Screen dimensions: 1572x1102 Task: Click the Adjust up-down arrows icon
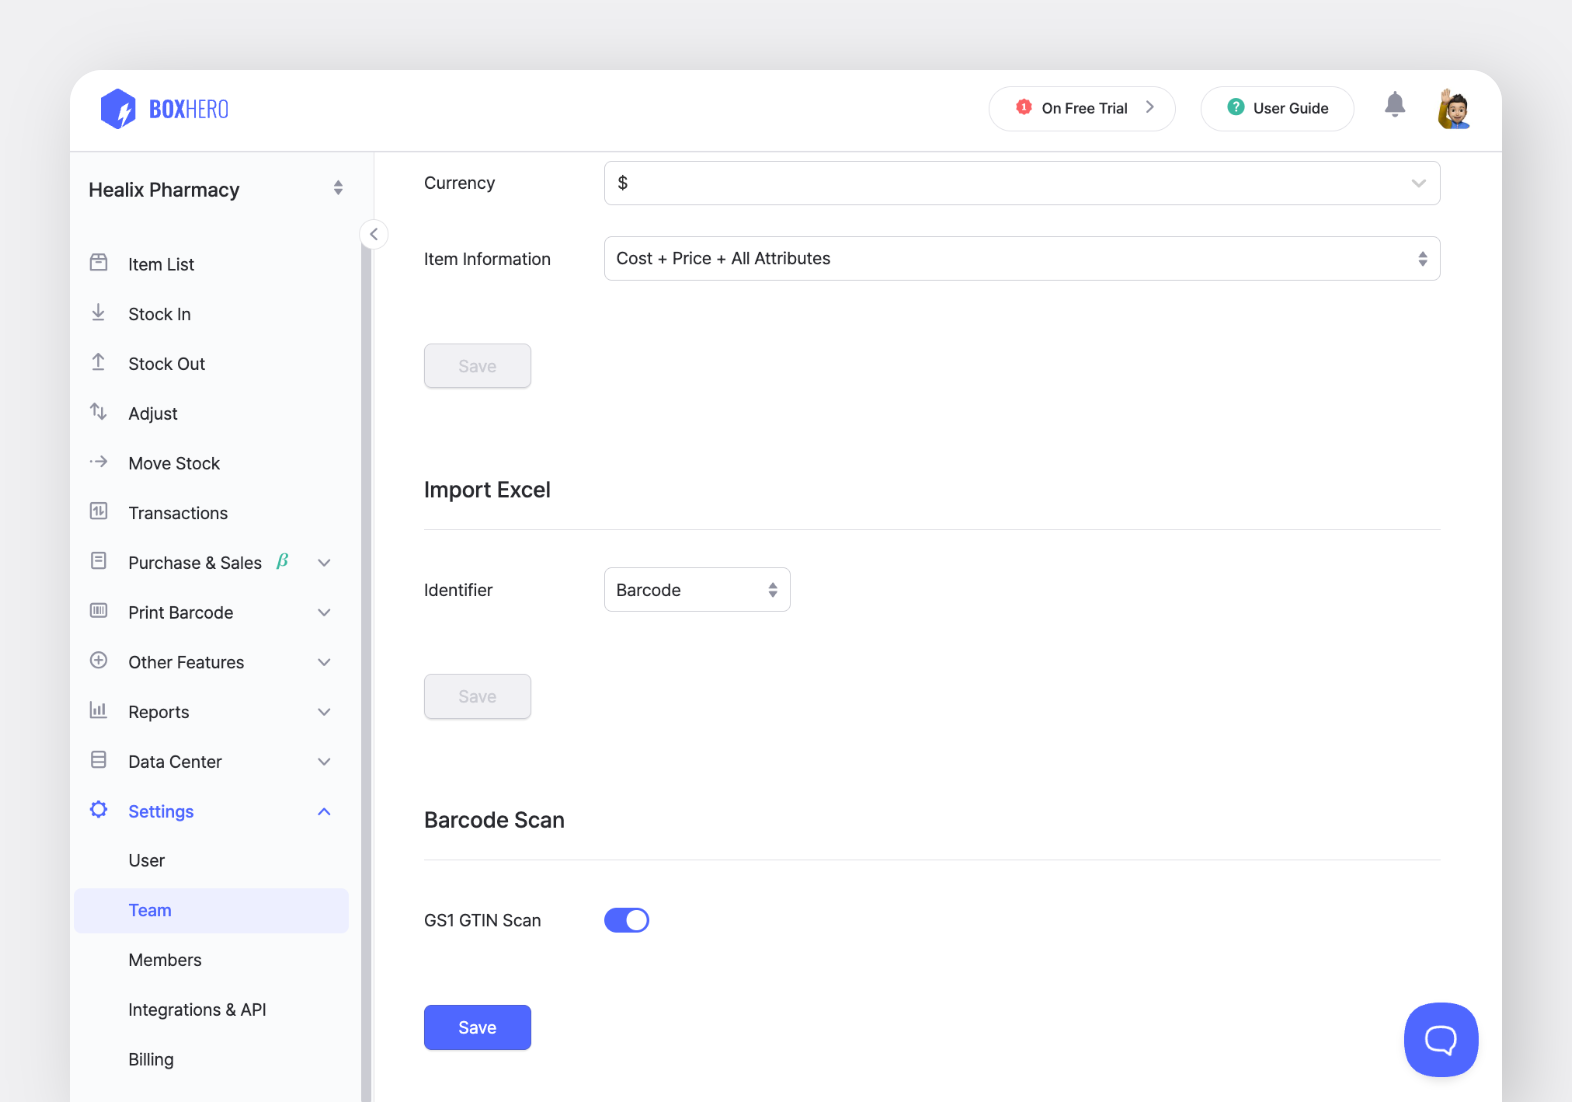(x=99, y=412)
